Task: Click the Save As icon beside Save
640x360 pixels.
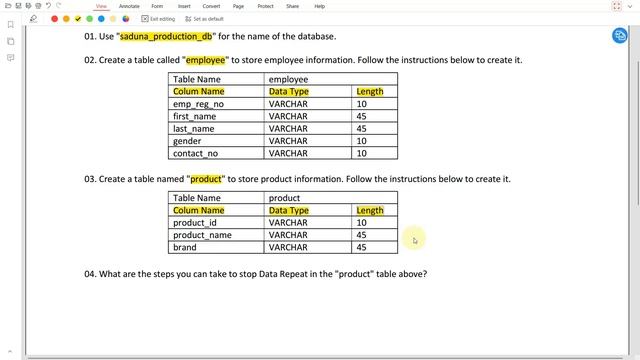Action: [x=28, y=6]
